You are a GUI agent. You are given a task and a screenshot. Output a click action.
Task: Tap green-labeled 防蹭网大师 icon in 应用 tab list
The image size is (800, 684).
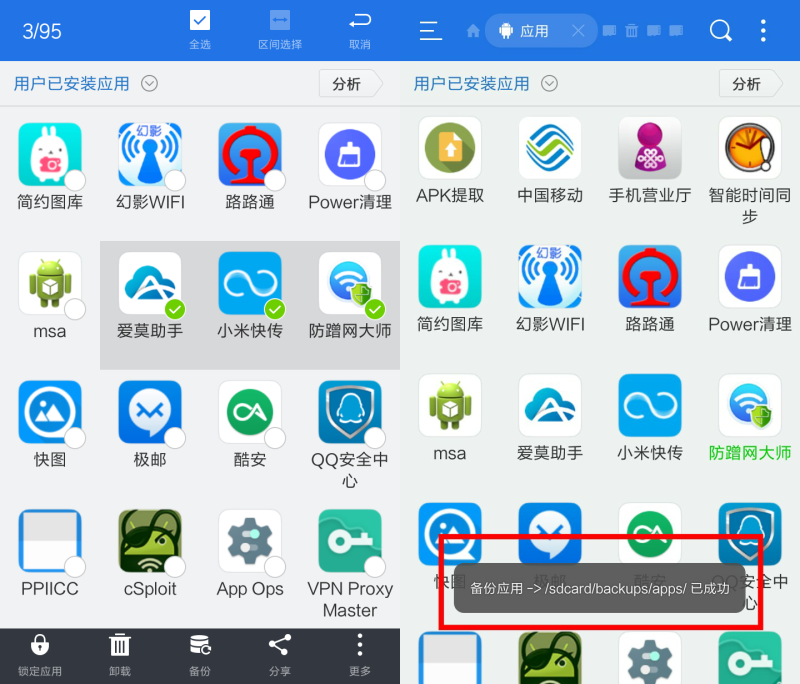pyautogui.click(x=749, y=406)
